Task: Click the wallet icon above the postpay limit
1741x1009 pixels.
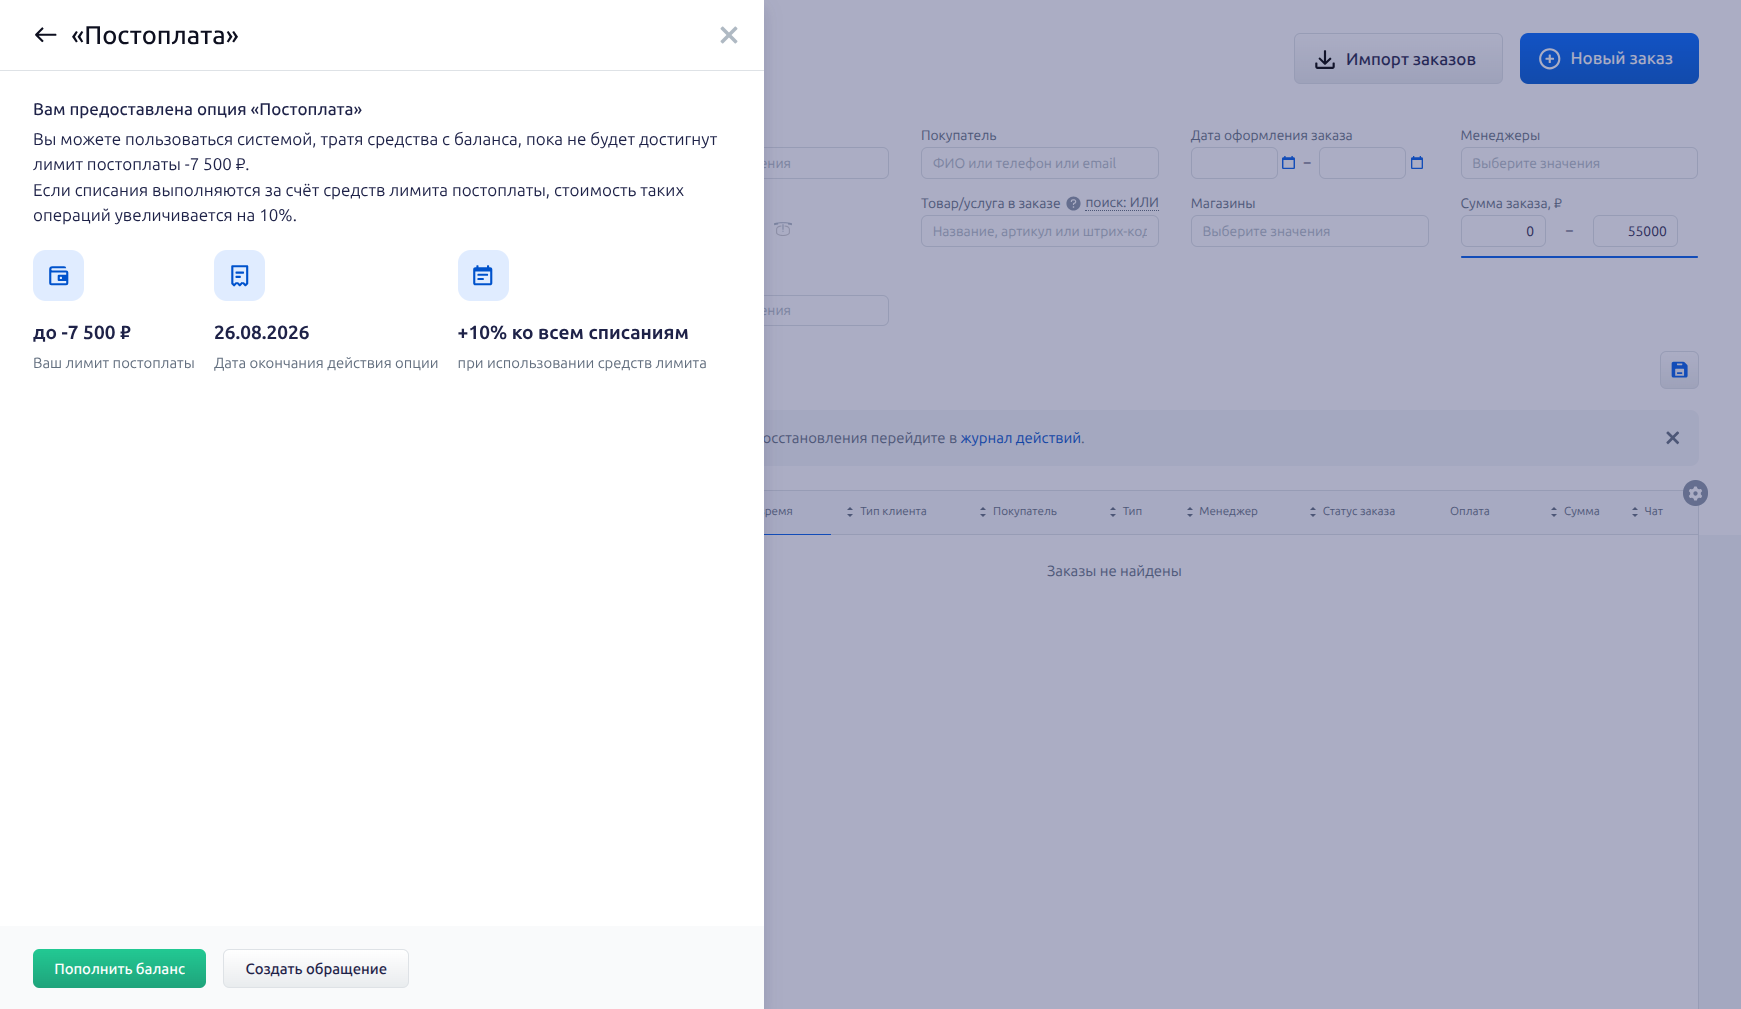Action: (x=58, y=276)
